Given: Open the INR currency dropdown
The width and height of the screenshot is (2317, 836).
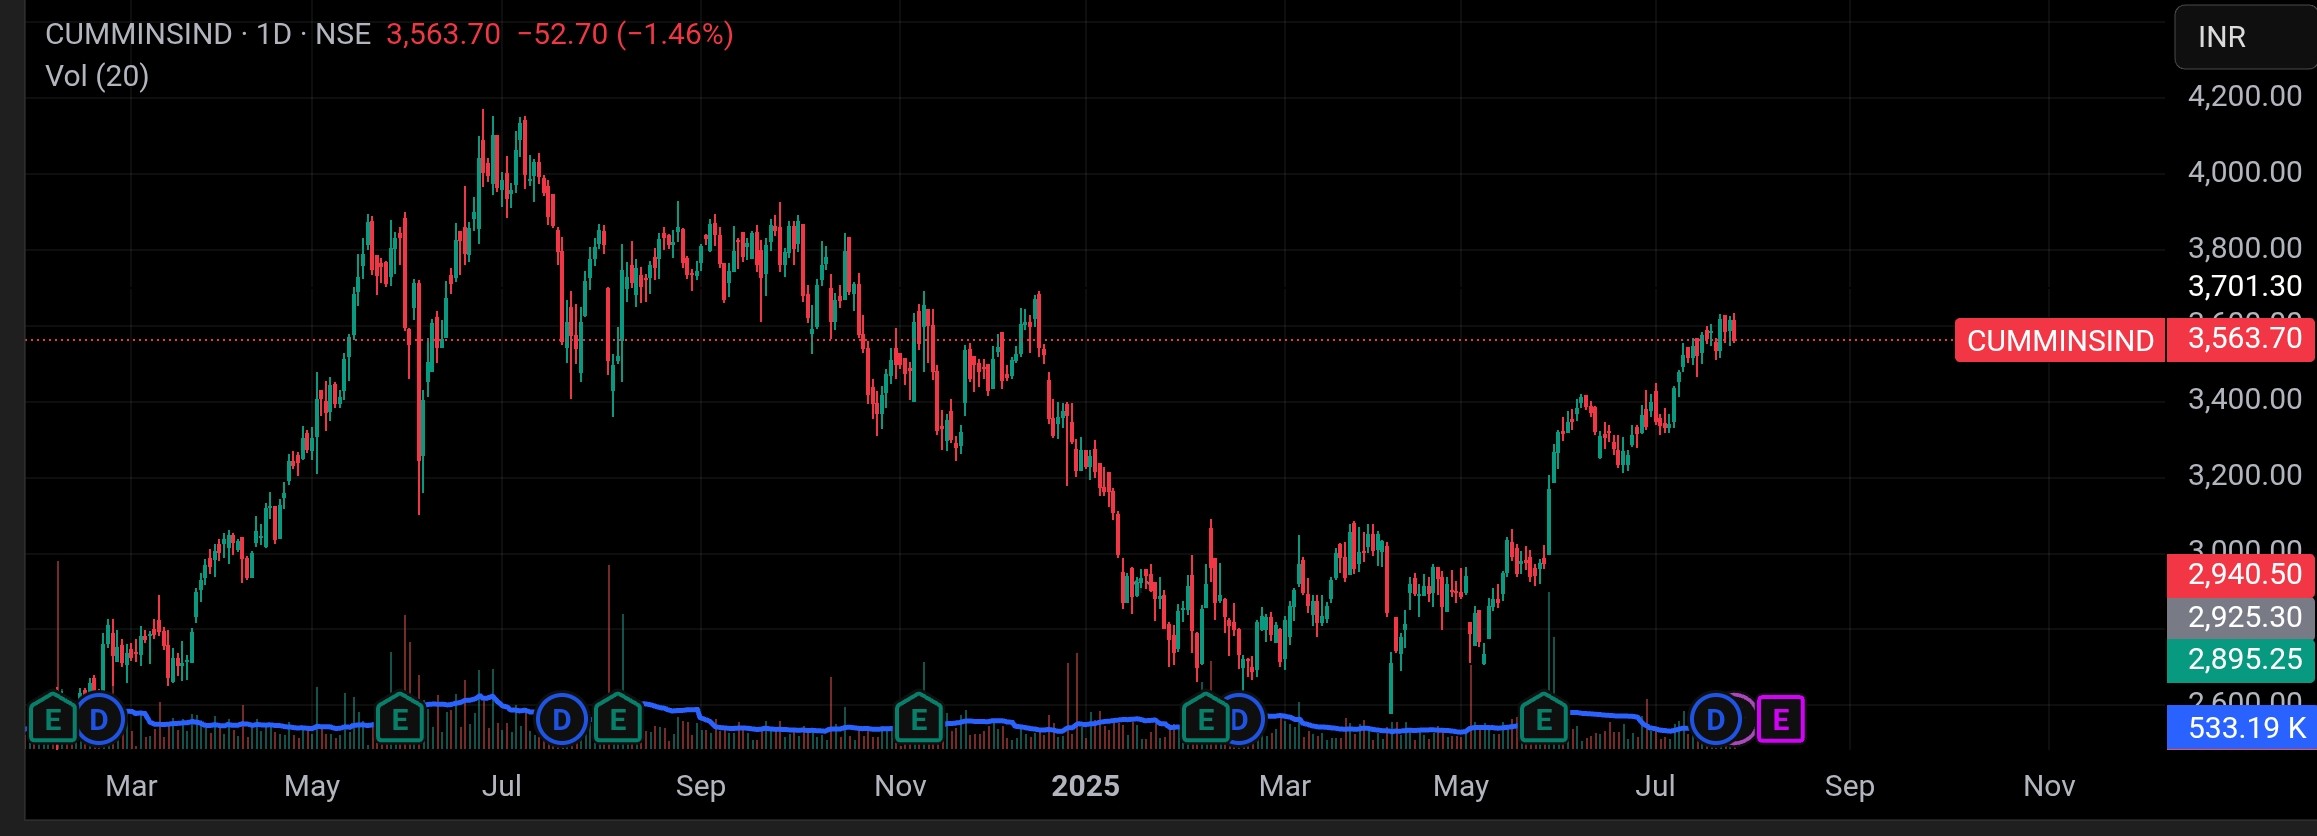Looking at the screenshot, I should pos(2246,37).
